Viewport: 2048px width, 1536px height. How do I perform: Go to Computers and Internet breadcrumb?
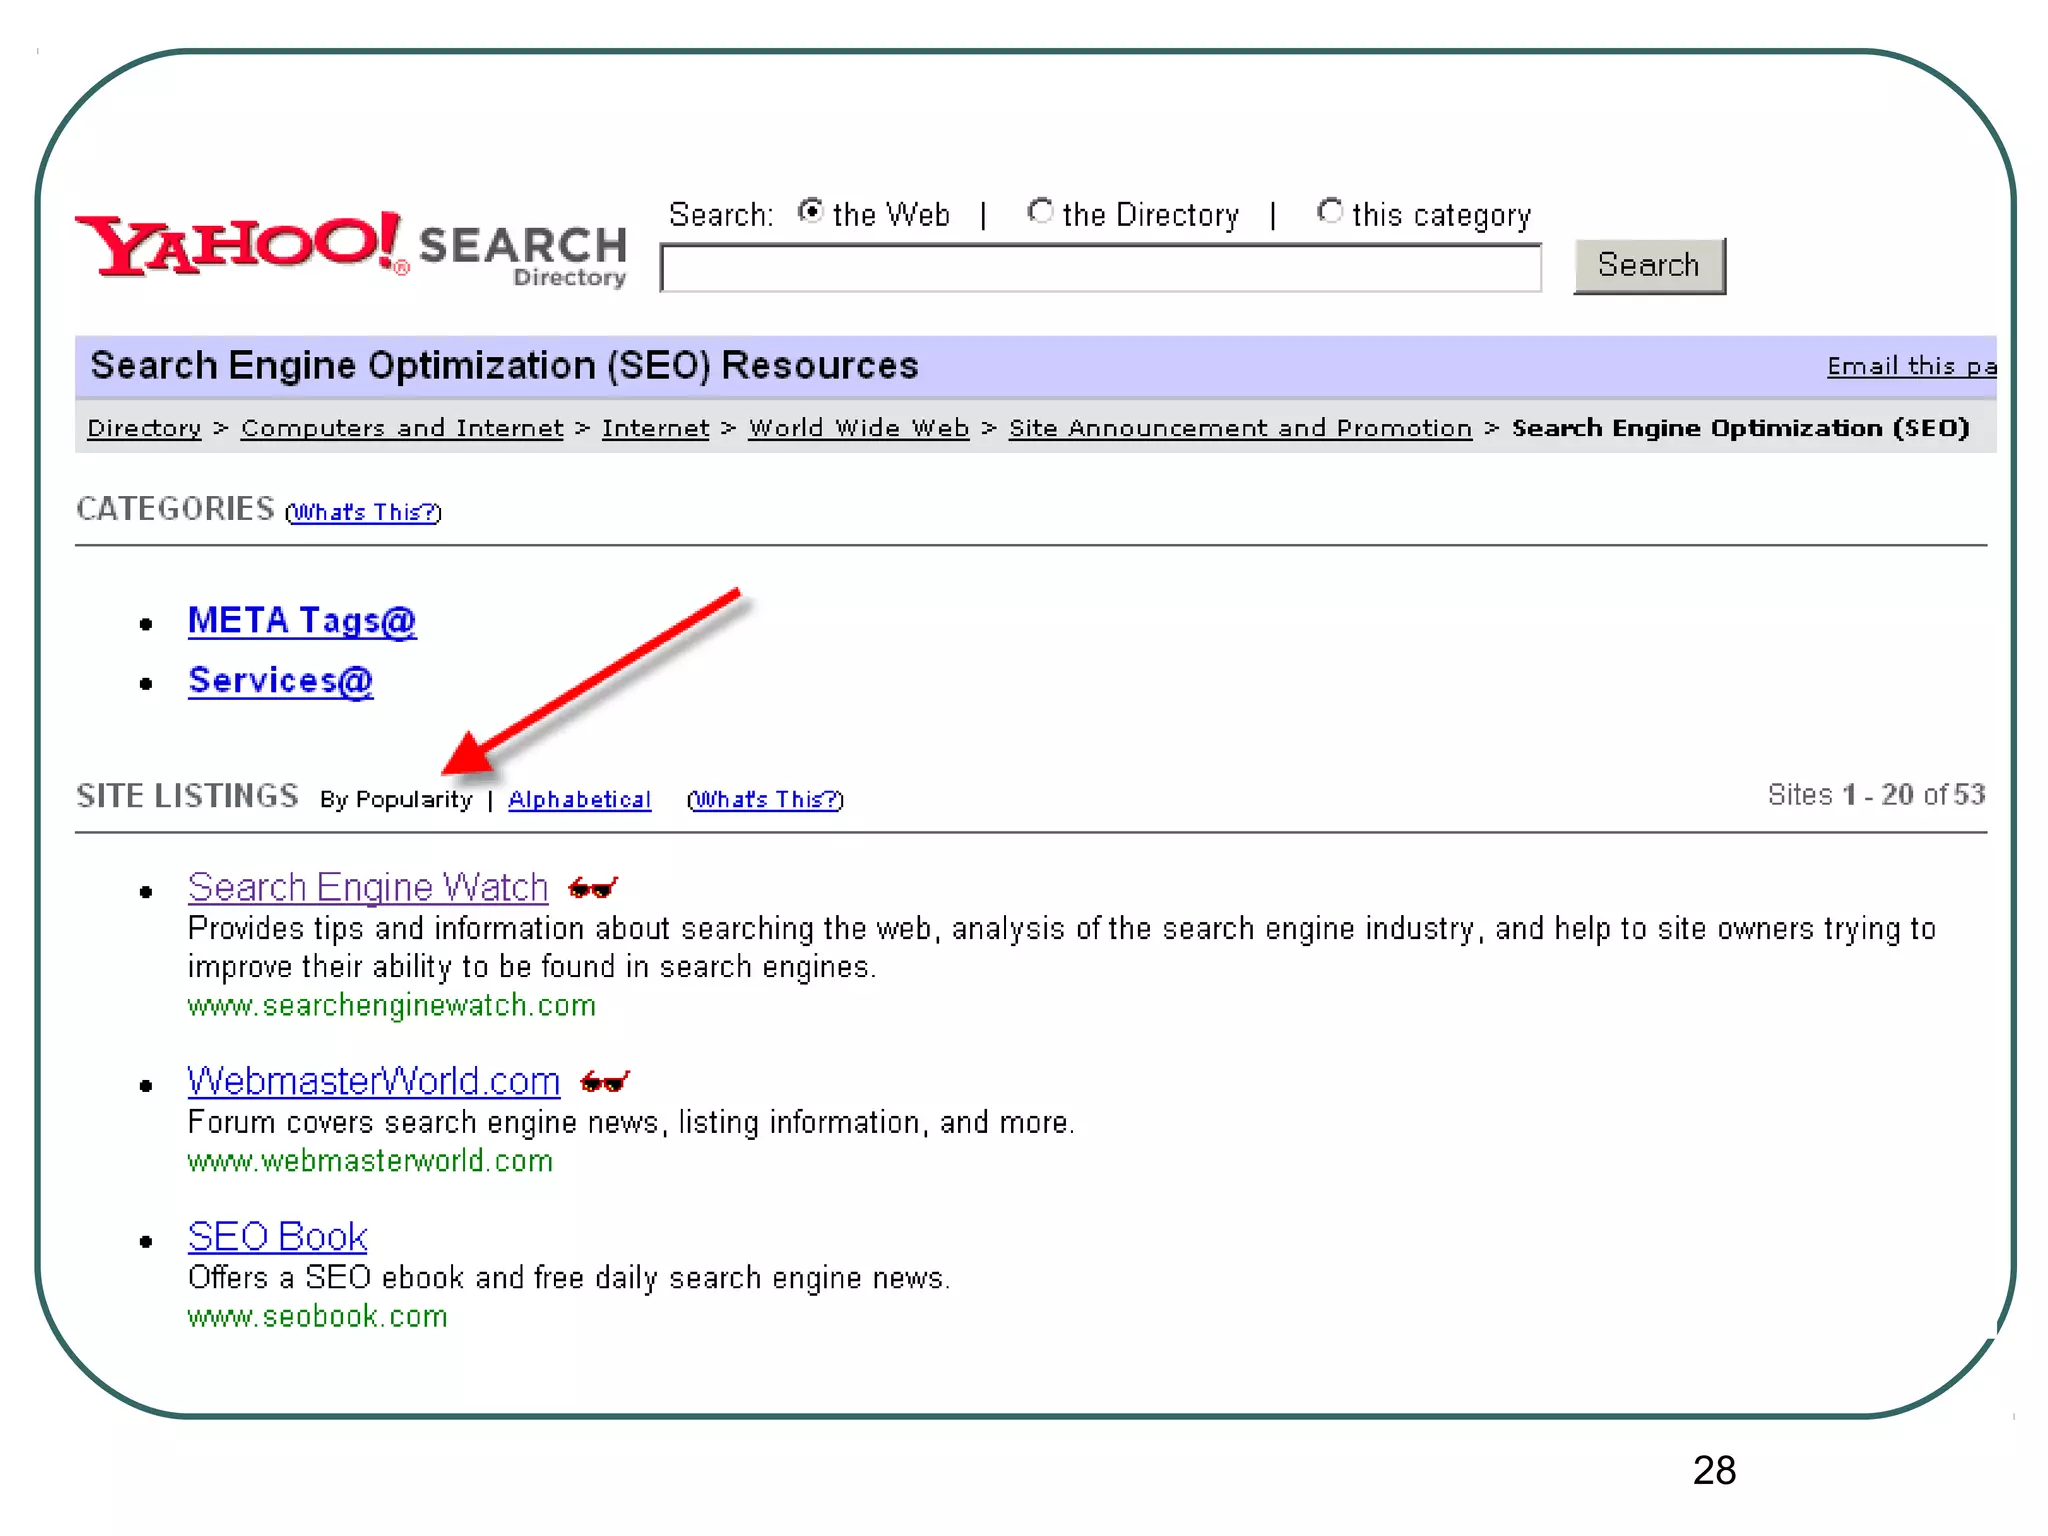pyautogui.click(x=402, y=428)
